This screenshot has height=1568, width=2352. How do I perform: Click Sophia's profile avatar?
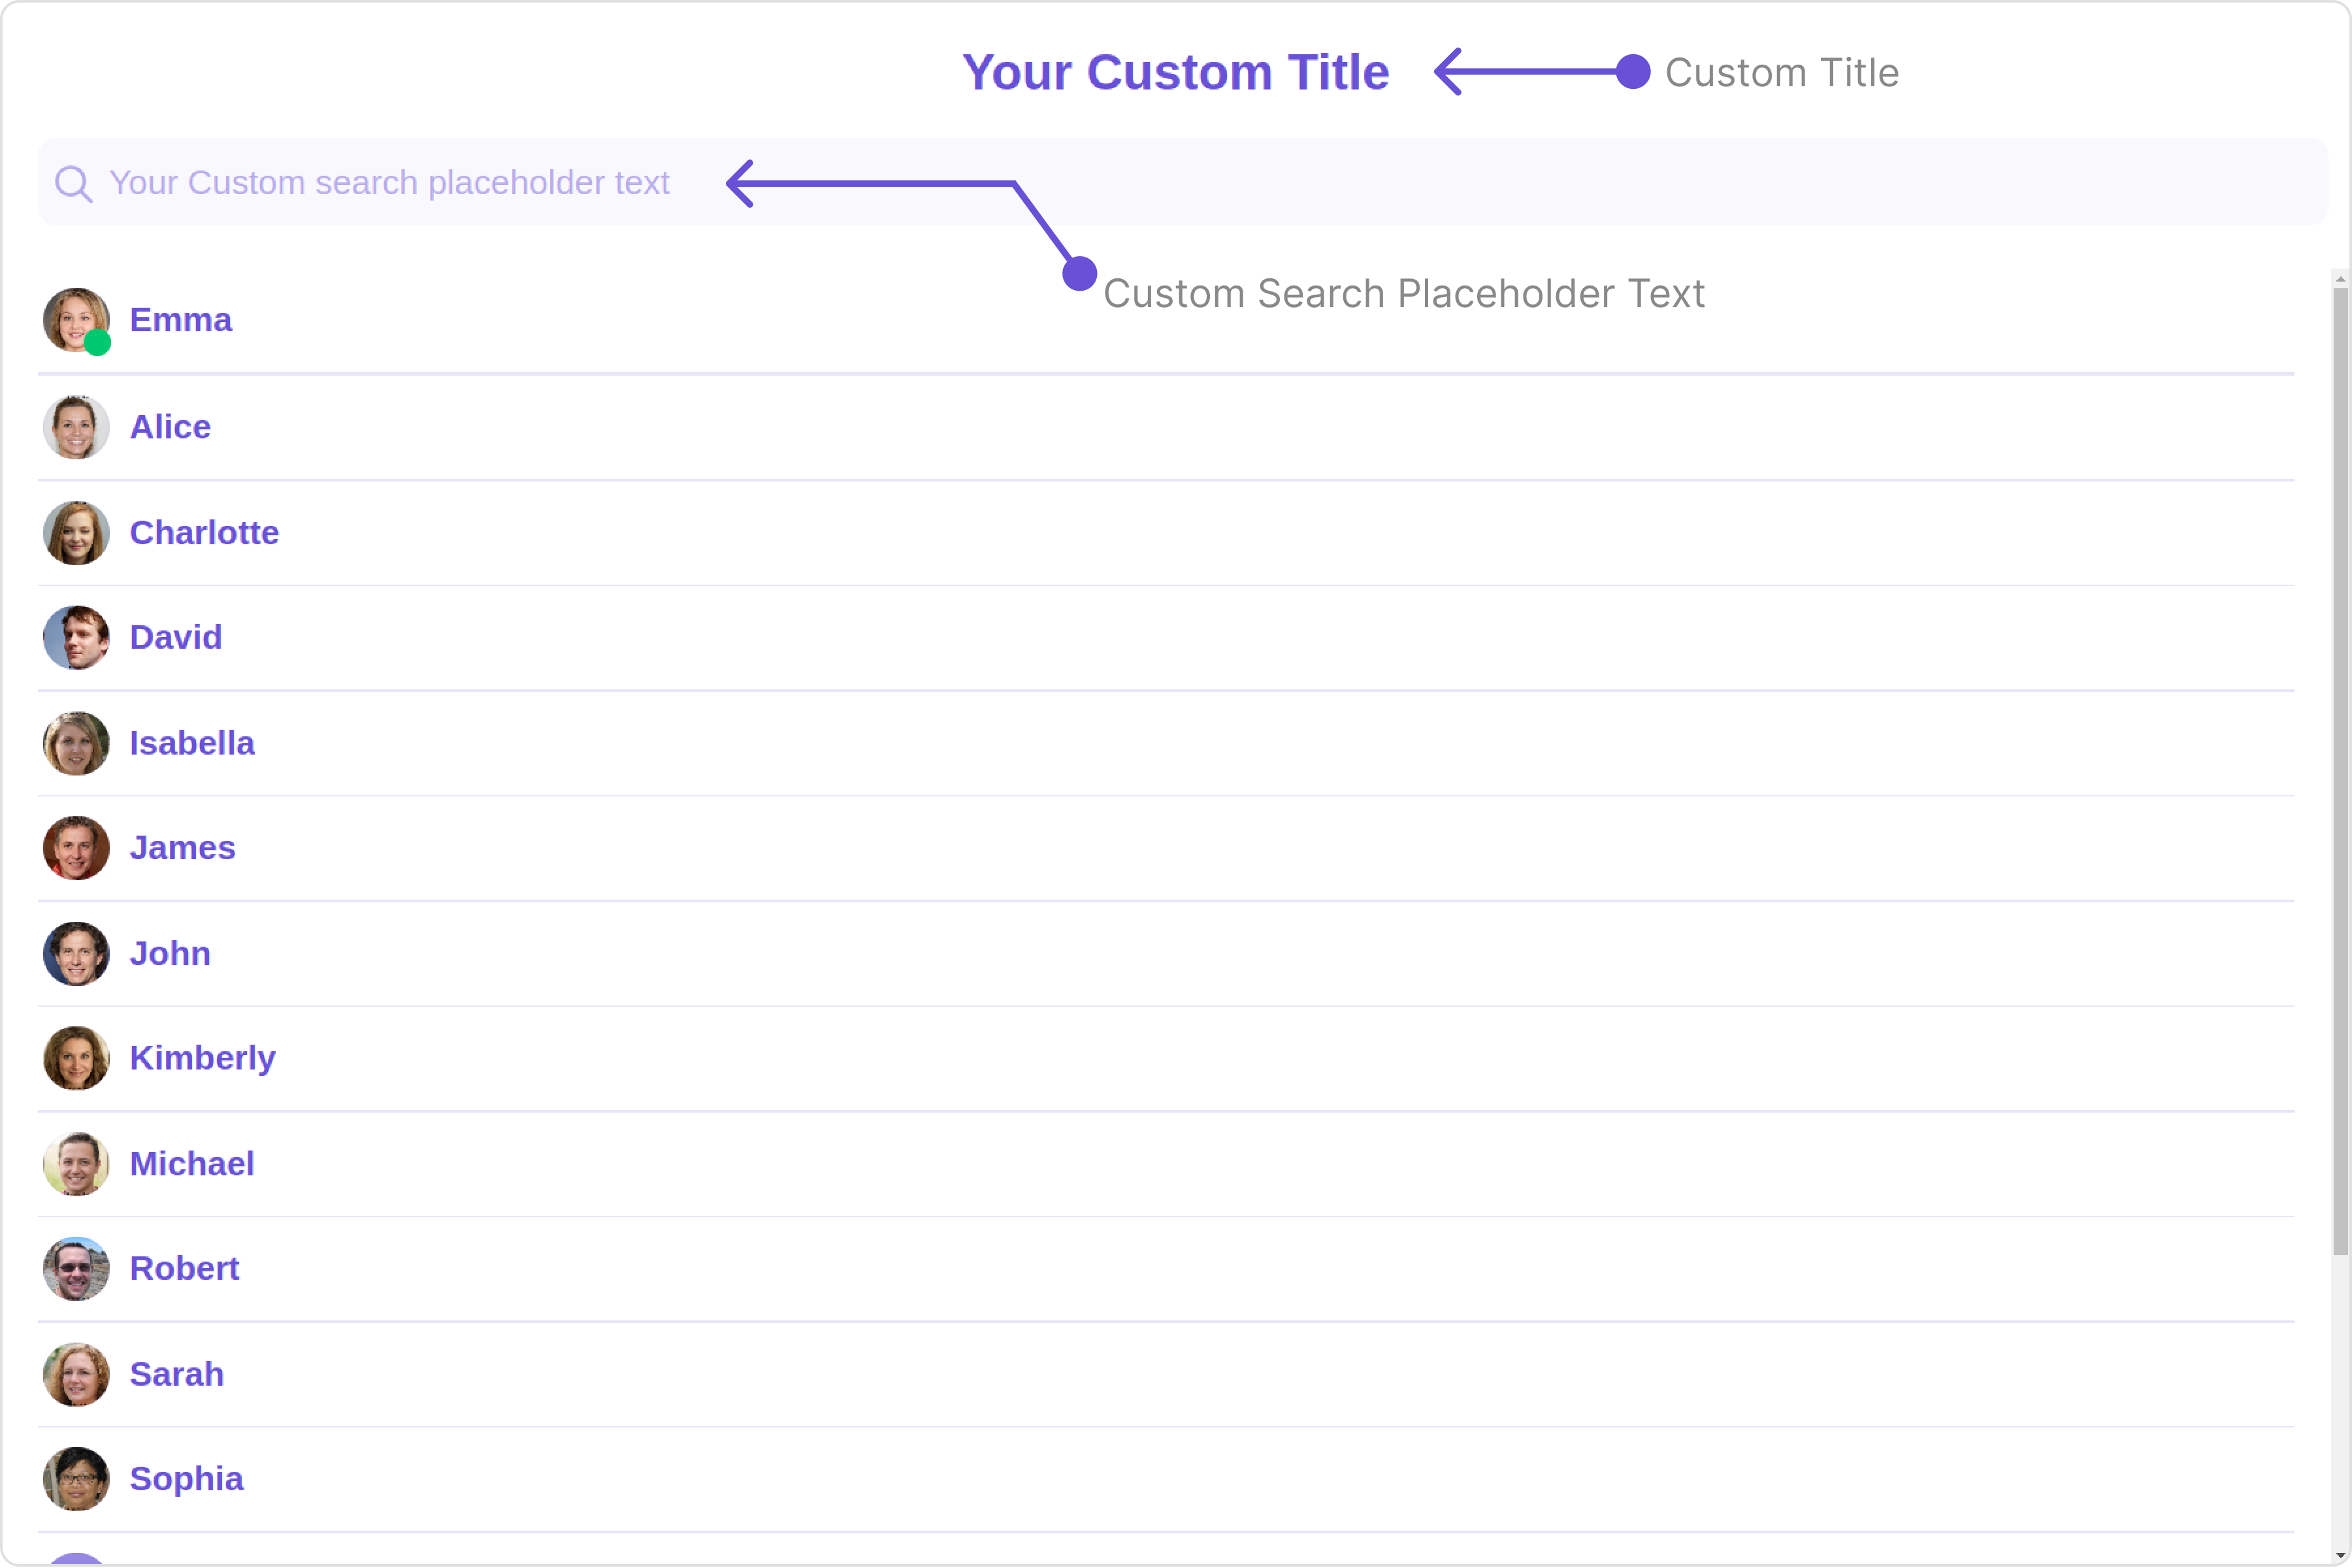76,1478
